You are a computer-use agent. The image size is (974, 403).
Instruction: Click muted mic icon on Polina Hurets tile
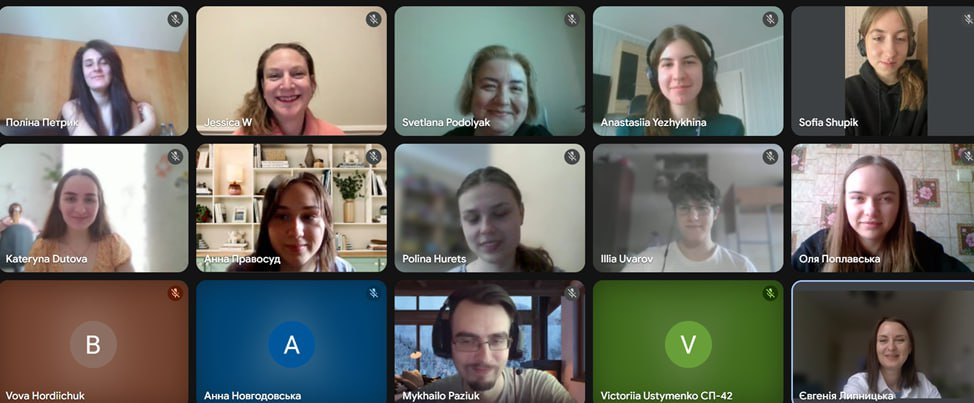coord(571,156)
